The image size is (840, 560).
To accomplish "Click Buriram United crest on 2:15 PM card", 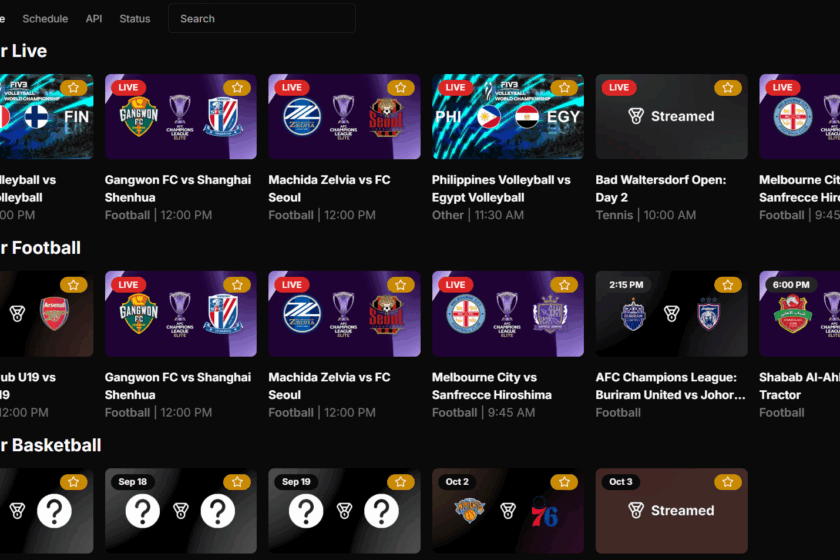I will pos(634,313).
